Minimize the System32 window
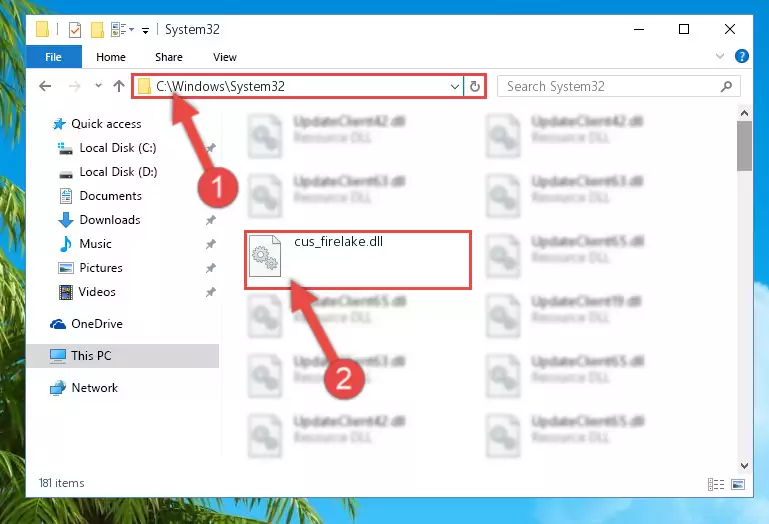The height and width of the screenshot is (524, 769). coord(639,29)
